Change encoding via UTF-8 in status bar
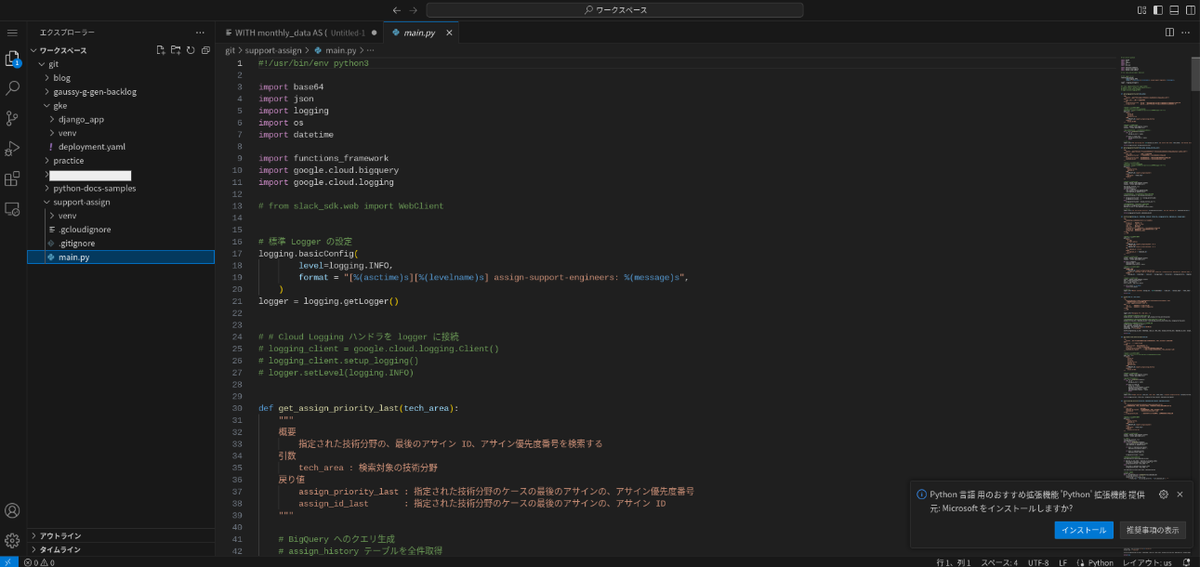 pyautogui.click(x=1039, y=562)
